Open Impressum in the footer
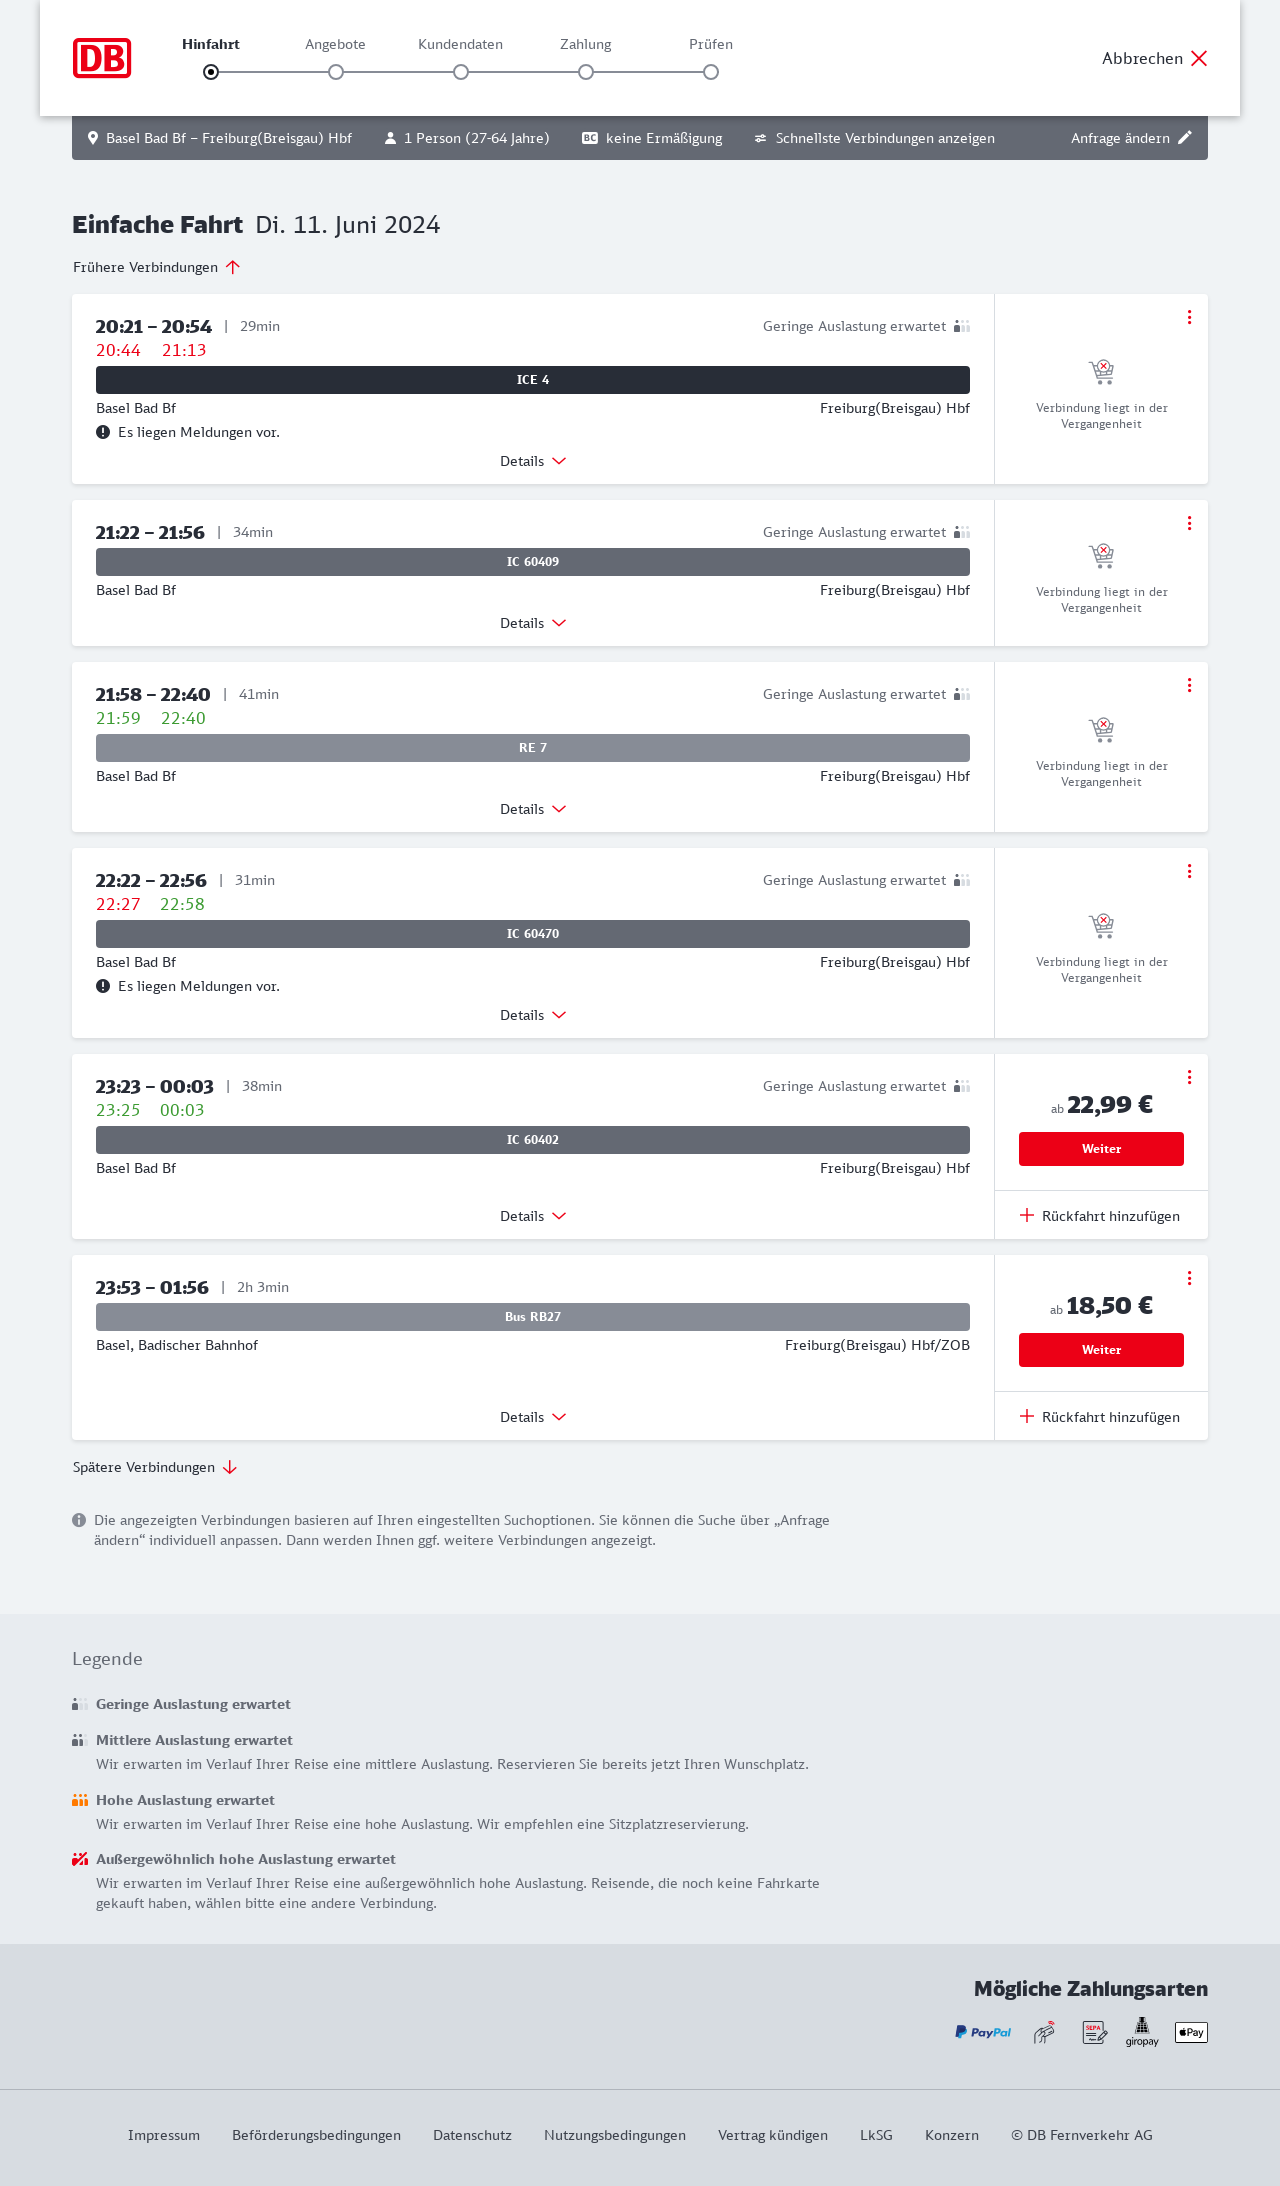This screenshot has height=2186, width=1280. tap(164, 2135)
